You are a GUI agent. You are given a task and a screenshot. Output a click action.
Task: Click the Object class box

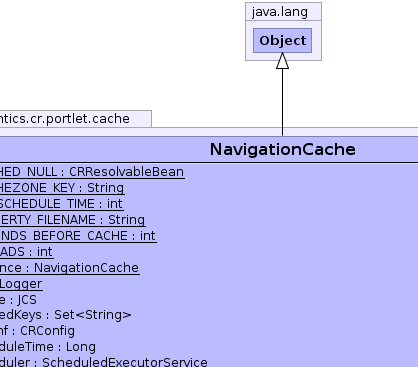pyautogui.click(x=282, y=40)
